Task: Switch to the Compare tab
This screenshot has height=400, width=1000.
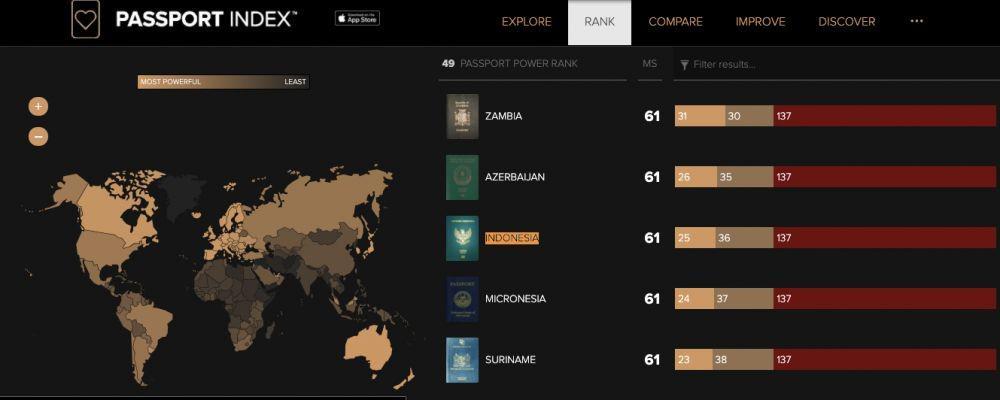Action: [x=675, y=22]
